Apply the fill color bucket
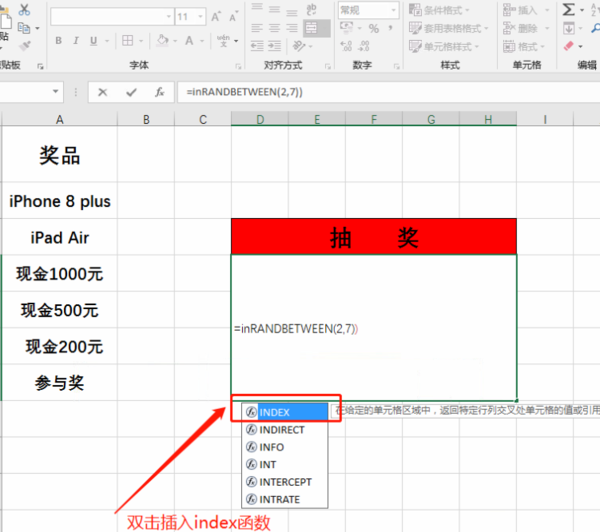The width and height of the screenshot is (600, 532). [x=163, y=40]
